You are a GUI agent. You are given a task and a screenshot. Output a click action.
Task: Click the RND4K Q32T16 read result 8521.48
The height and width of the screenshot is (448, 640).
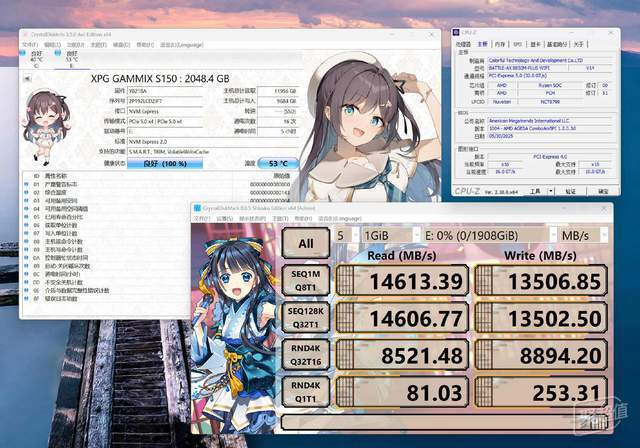[402, 355]
